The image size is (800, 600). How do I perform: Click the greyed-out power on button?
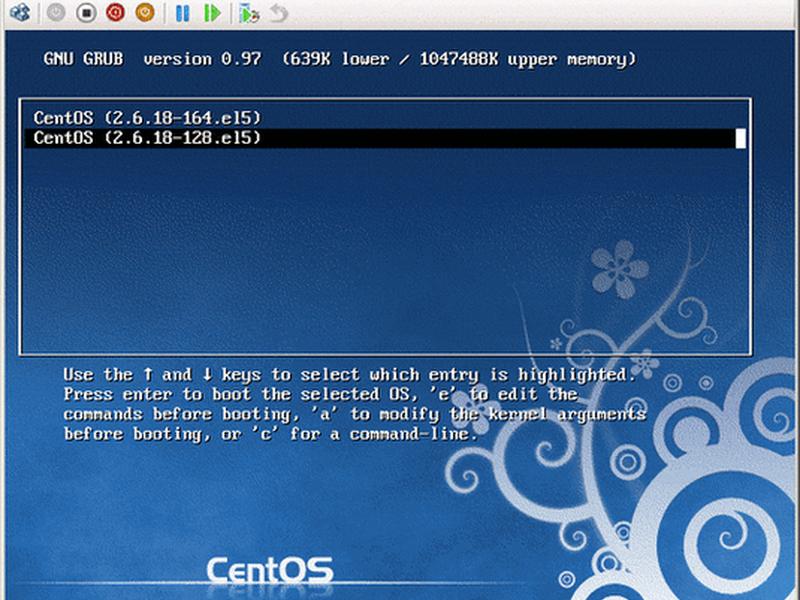click(x=56, y=13)
